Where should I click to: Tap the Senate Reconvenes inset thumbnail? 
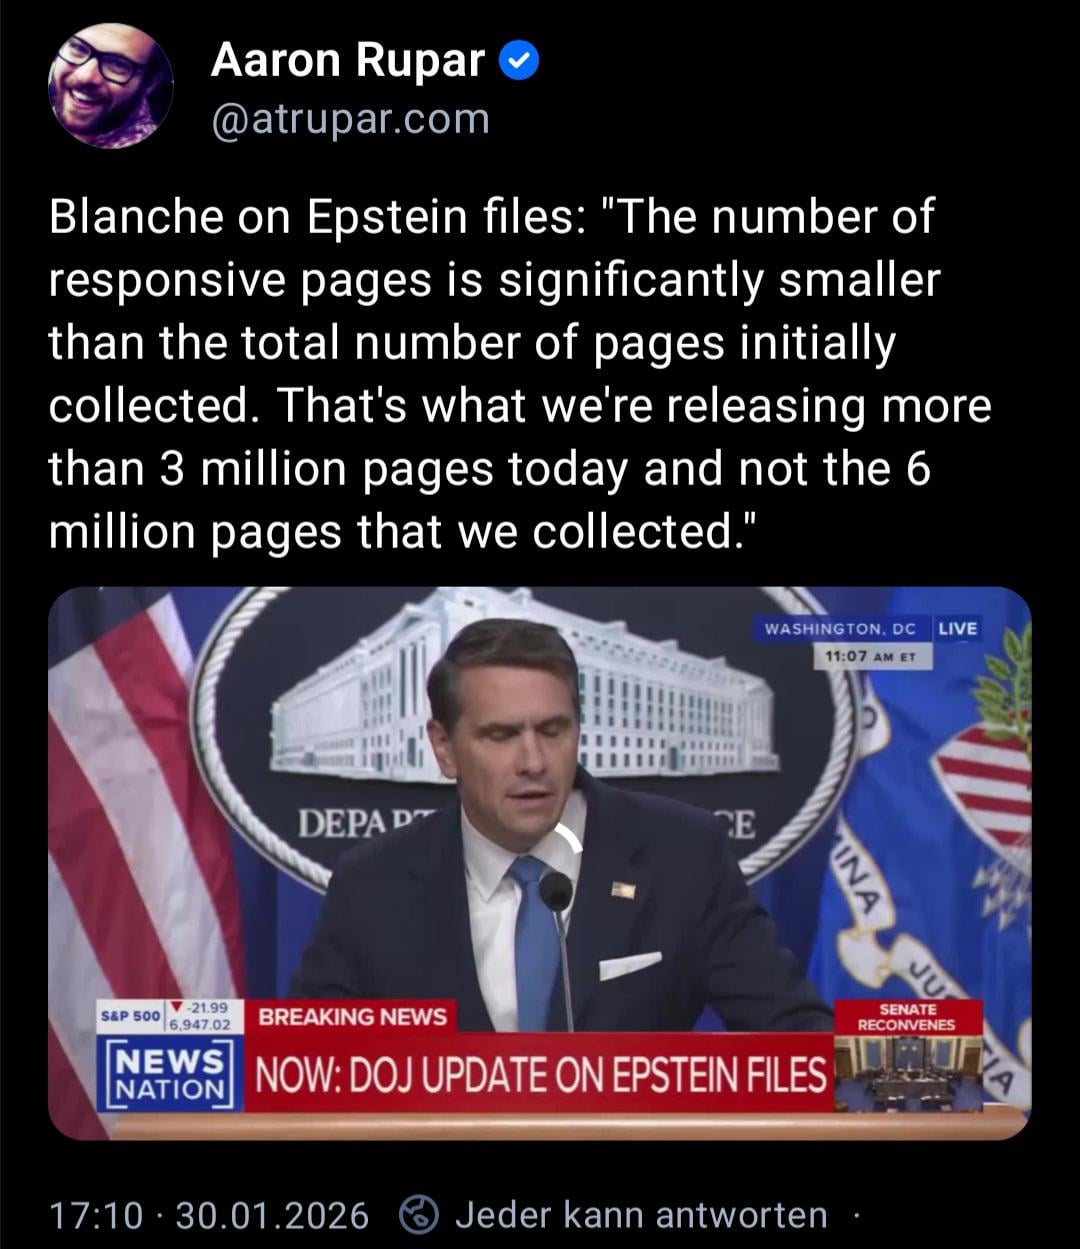tap(908, 1056)
